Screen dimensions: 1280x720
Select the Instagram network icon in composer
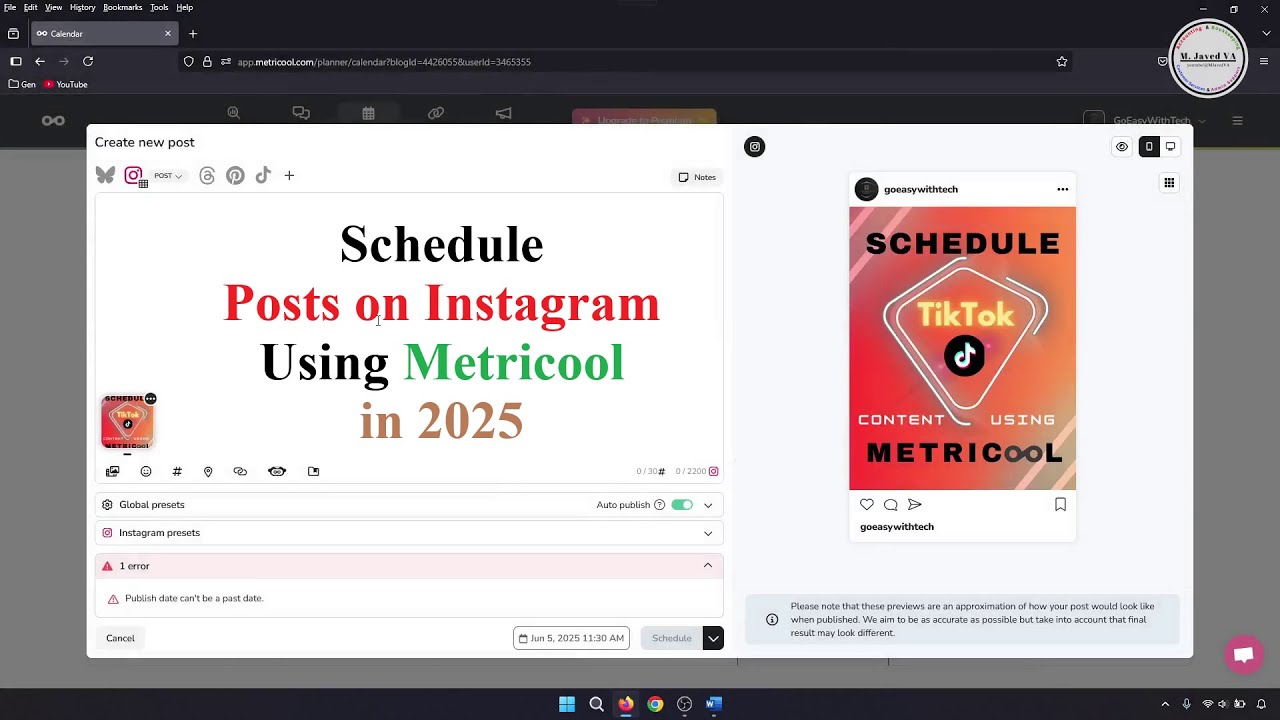click(x=133, y=176)
